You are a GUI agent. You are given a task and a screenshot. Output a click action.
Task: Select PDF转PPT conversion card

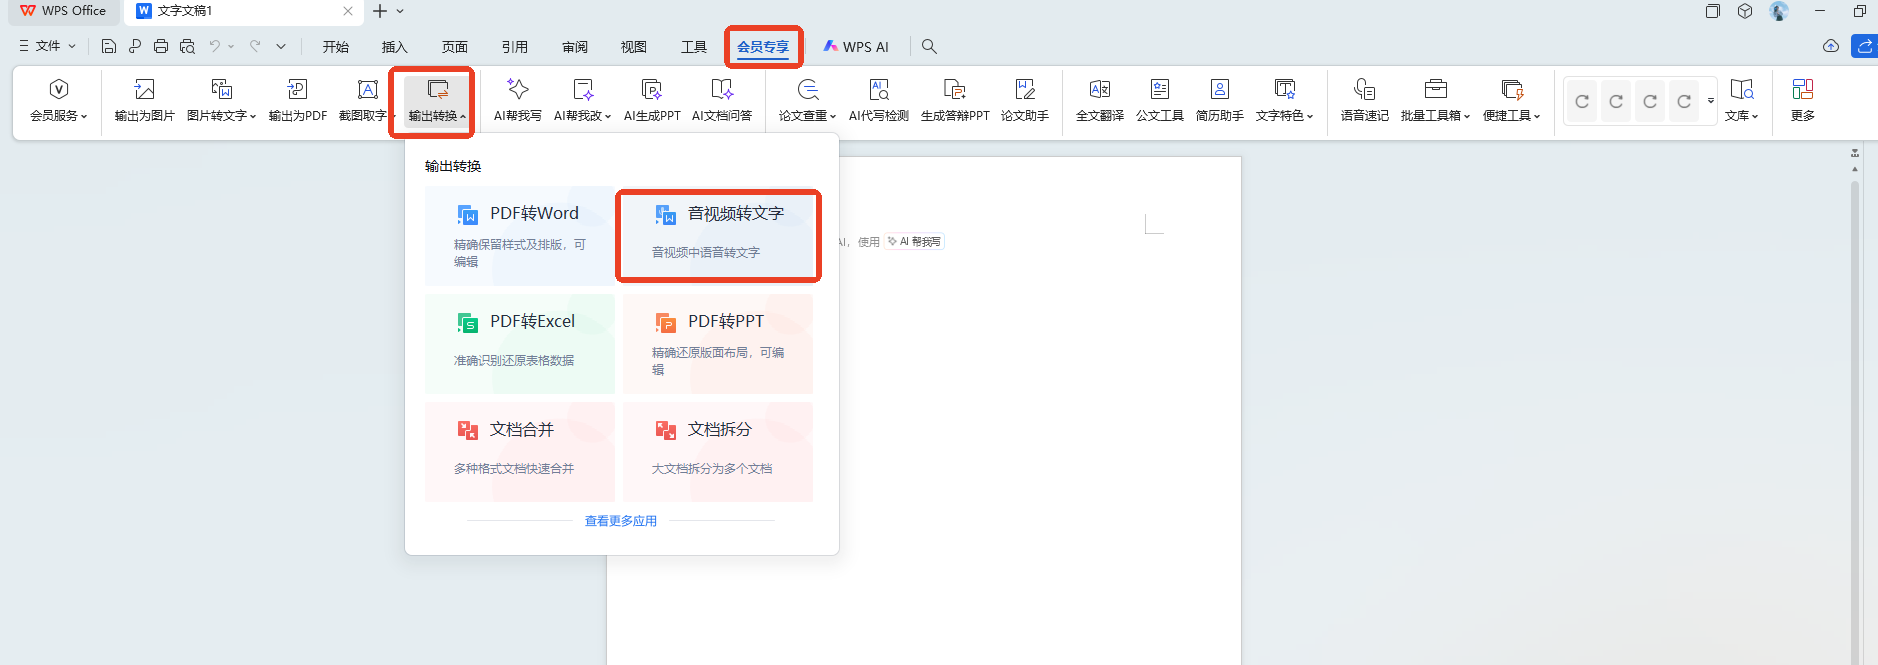pyautogui.click(x=718, y=344)
